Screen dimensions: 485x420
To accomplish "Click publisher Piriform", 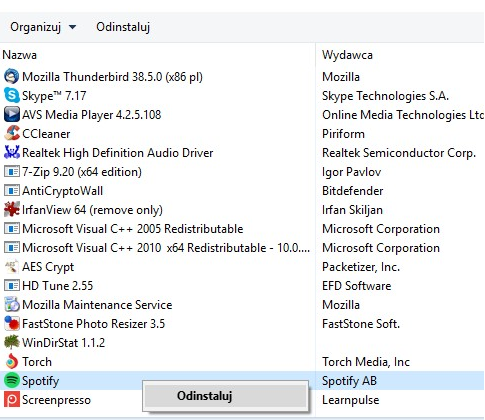I will pyautogui.click(x=343, y=134).
